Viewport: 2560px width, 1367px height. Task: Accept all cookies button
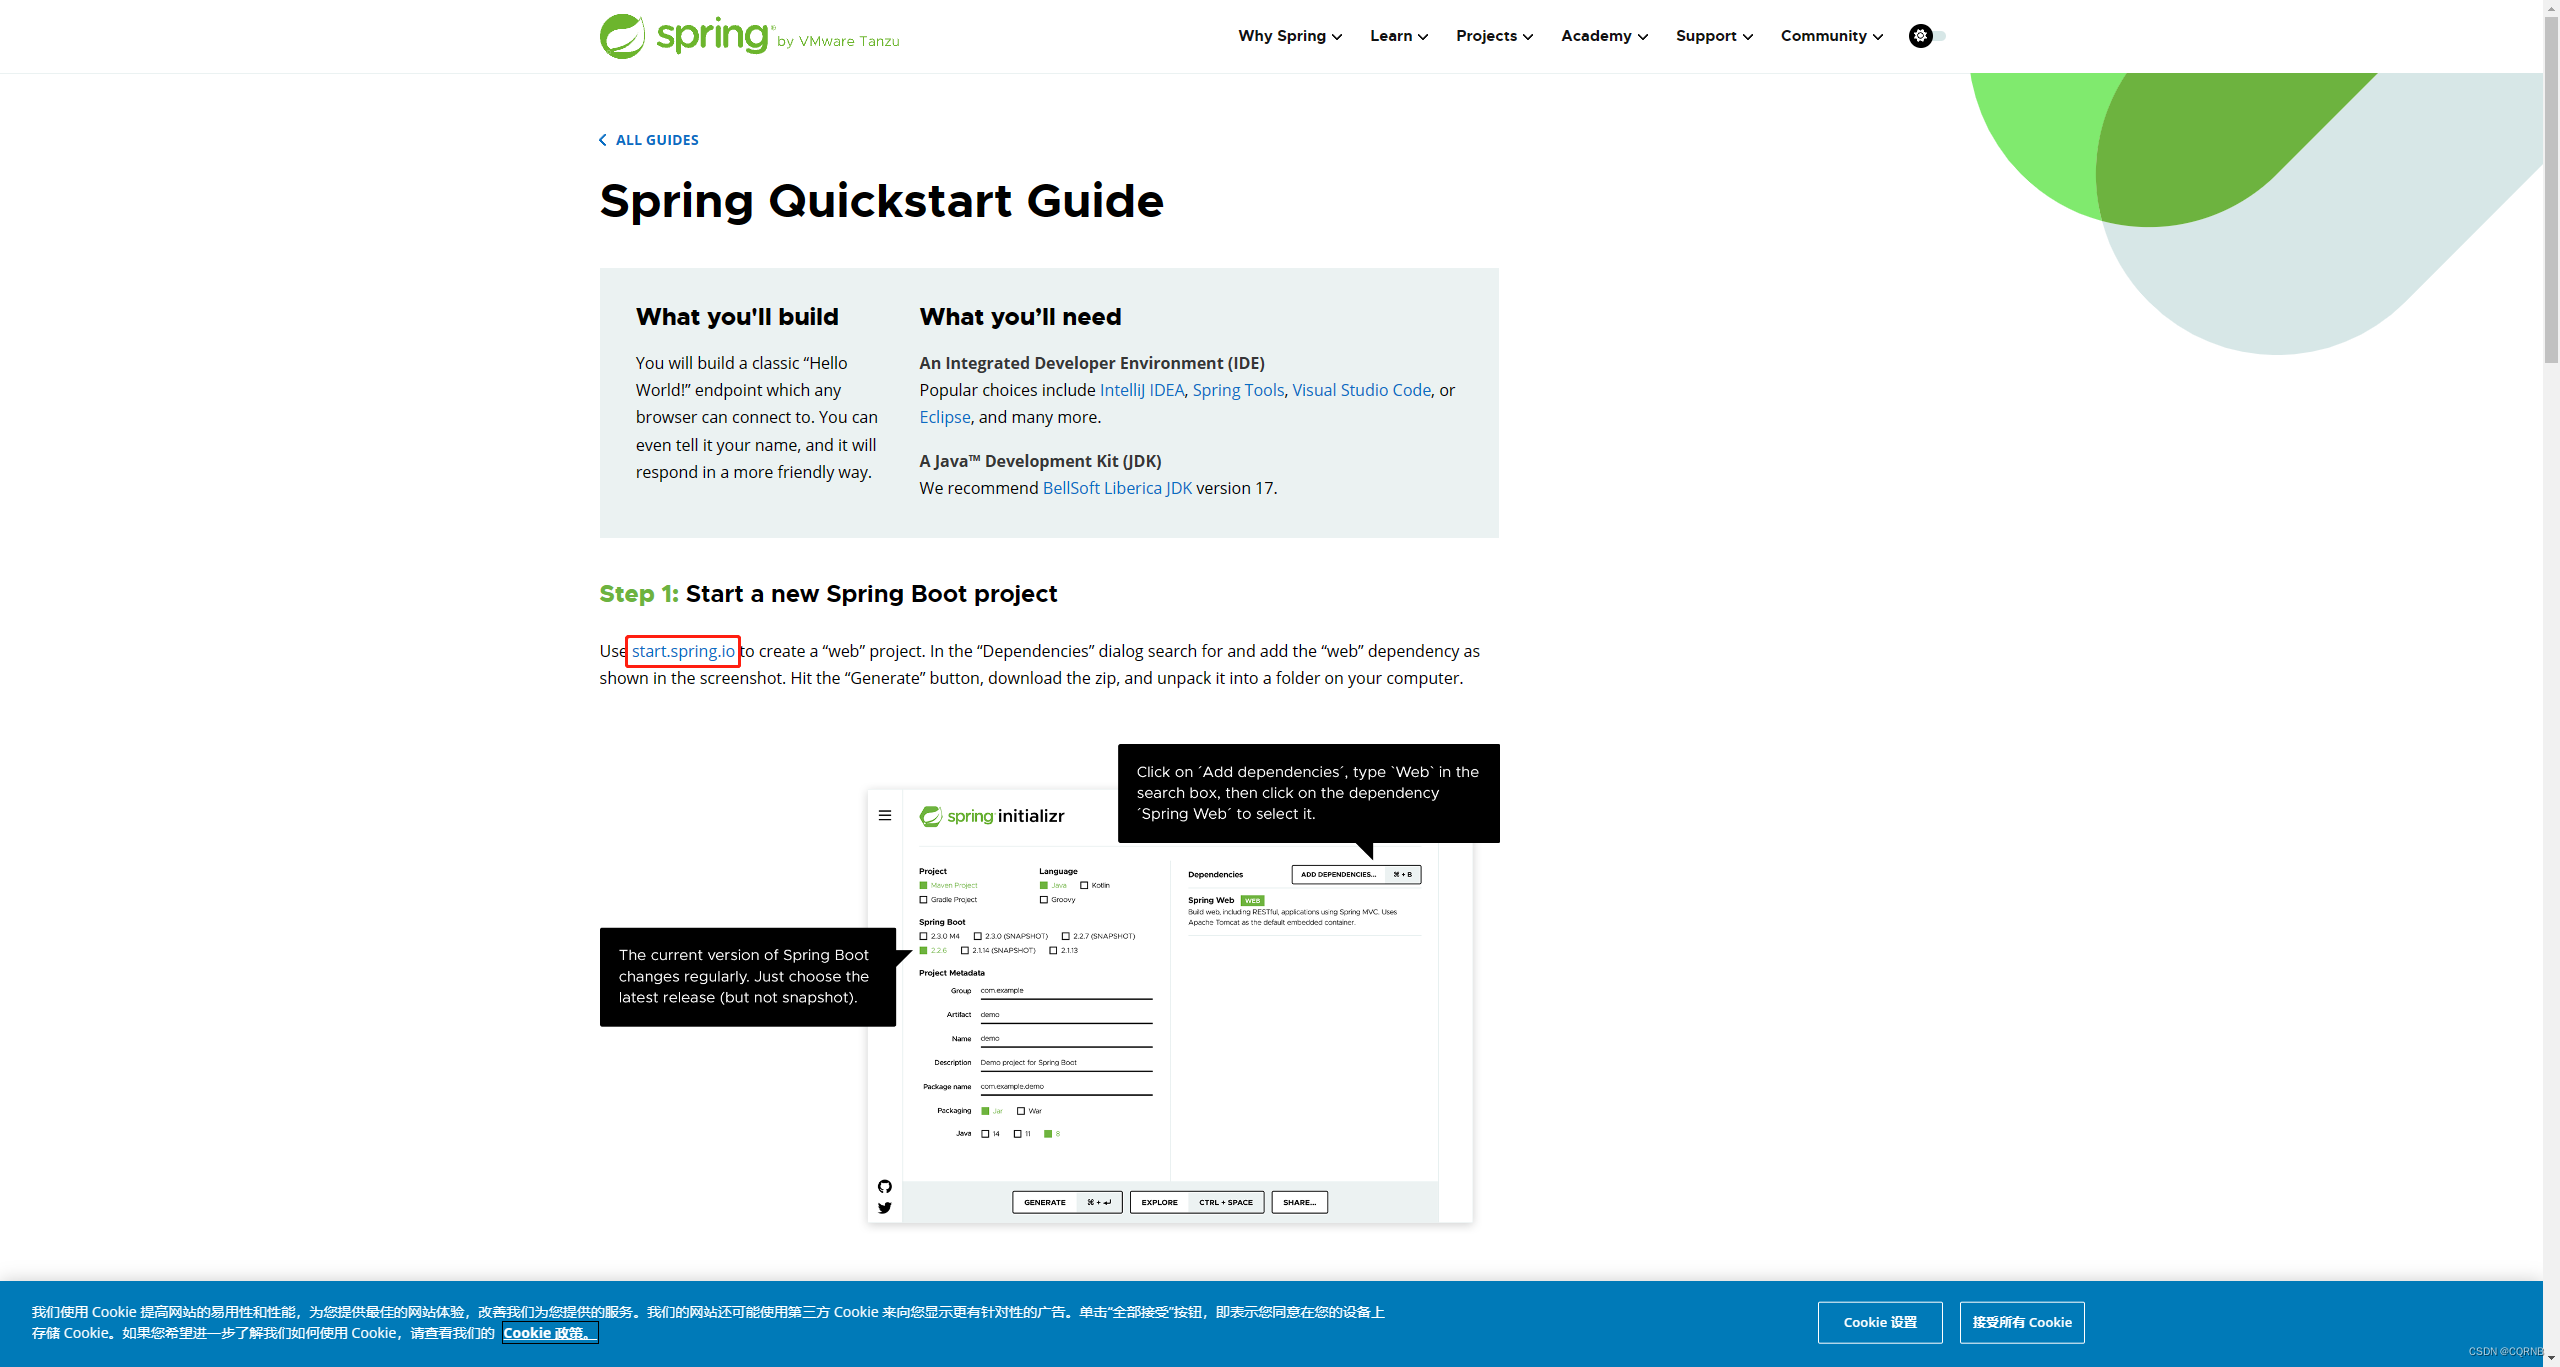click(2022, 1322)
